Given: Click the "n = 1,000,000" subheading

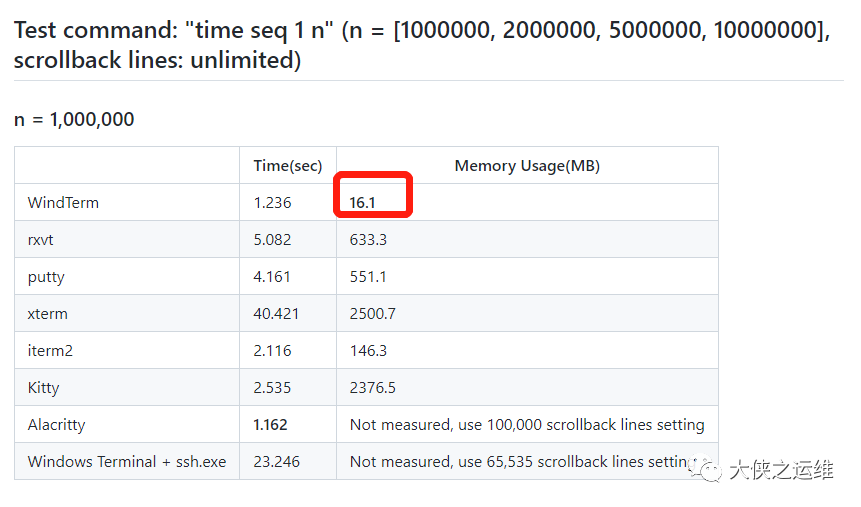Looking at the screenshot, I should point(74,119).
